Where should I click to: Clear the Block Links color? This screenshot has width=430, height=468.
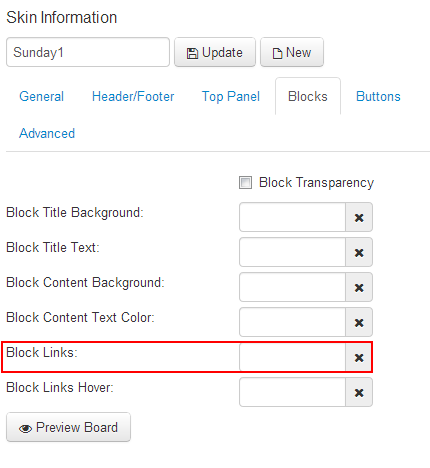359,357
